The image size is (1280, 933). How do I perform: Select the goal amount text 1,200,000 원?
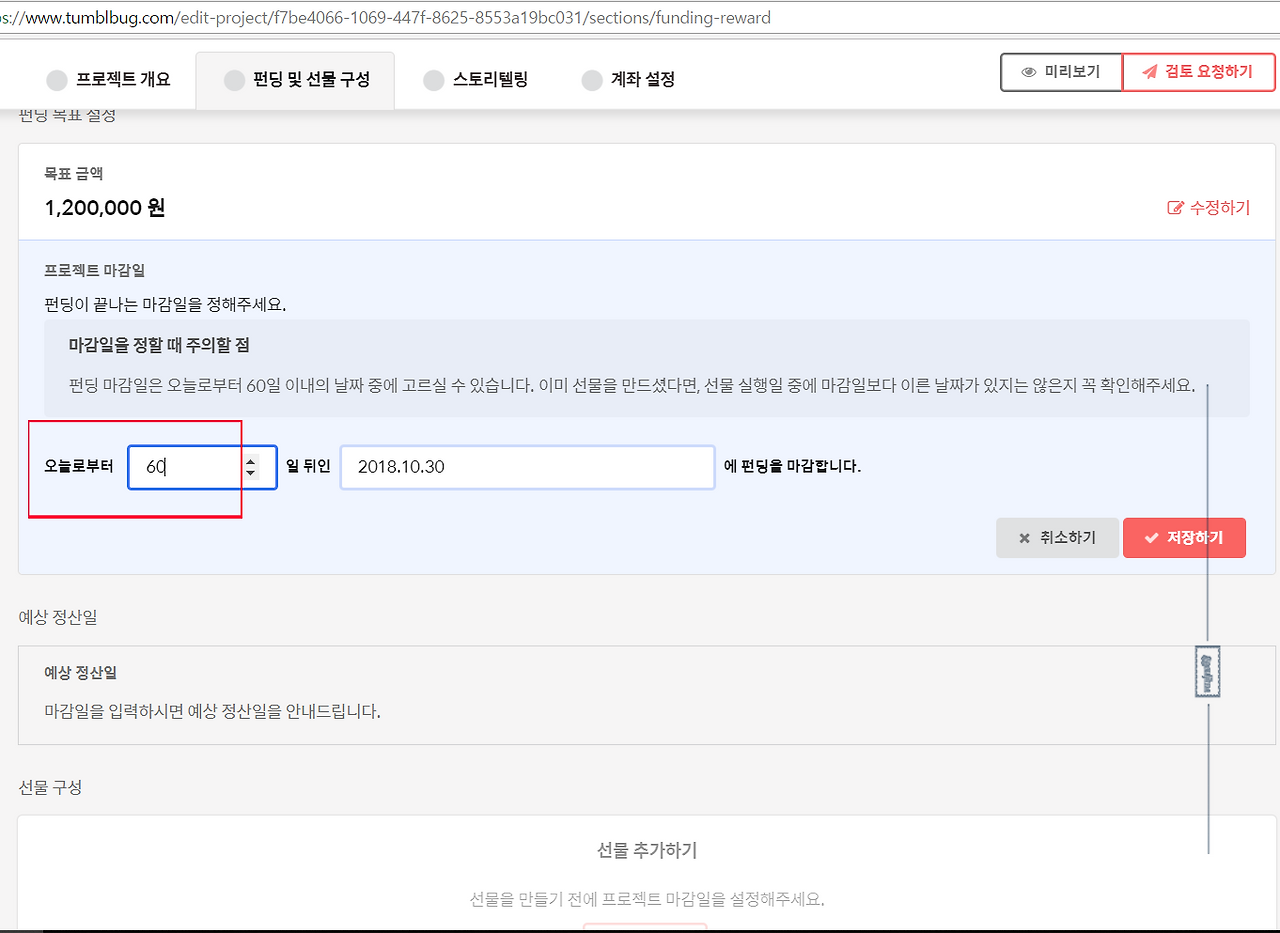[105, 208]
